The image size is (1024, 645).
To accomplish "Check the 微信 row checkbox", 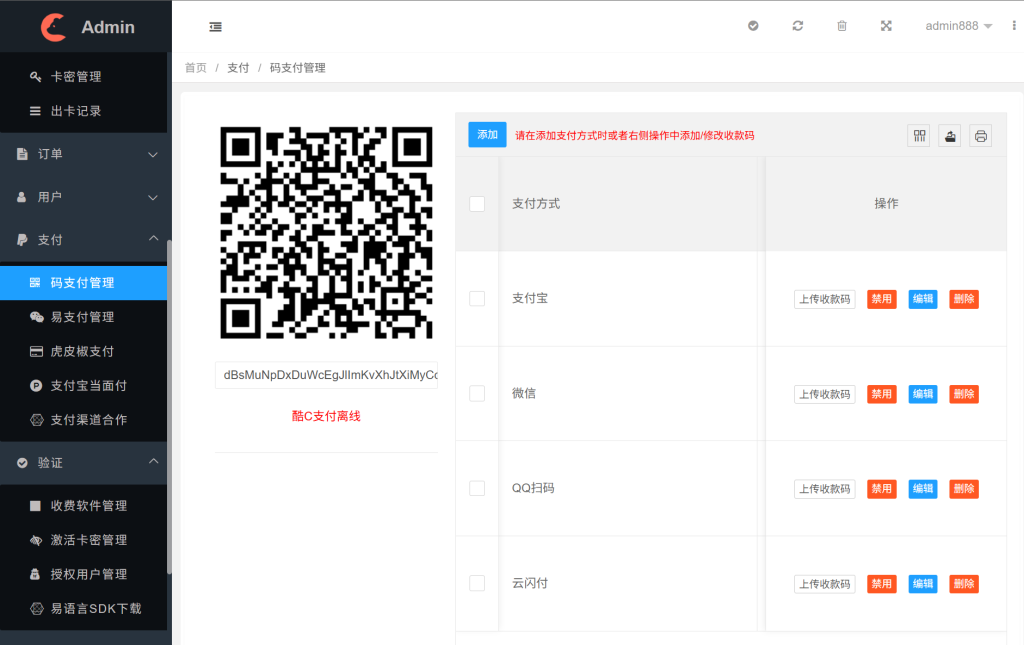I will coord(477,393).
